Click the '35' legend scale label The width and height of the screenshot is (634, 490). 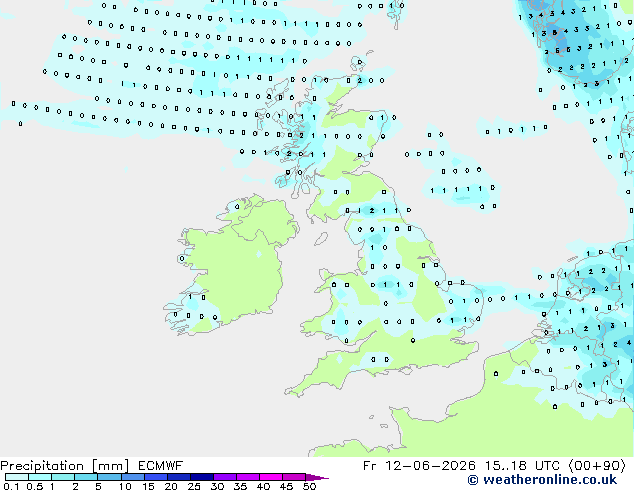[240, 486]
